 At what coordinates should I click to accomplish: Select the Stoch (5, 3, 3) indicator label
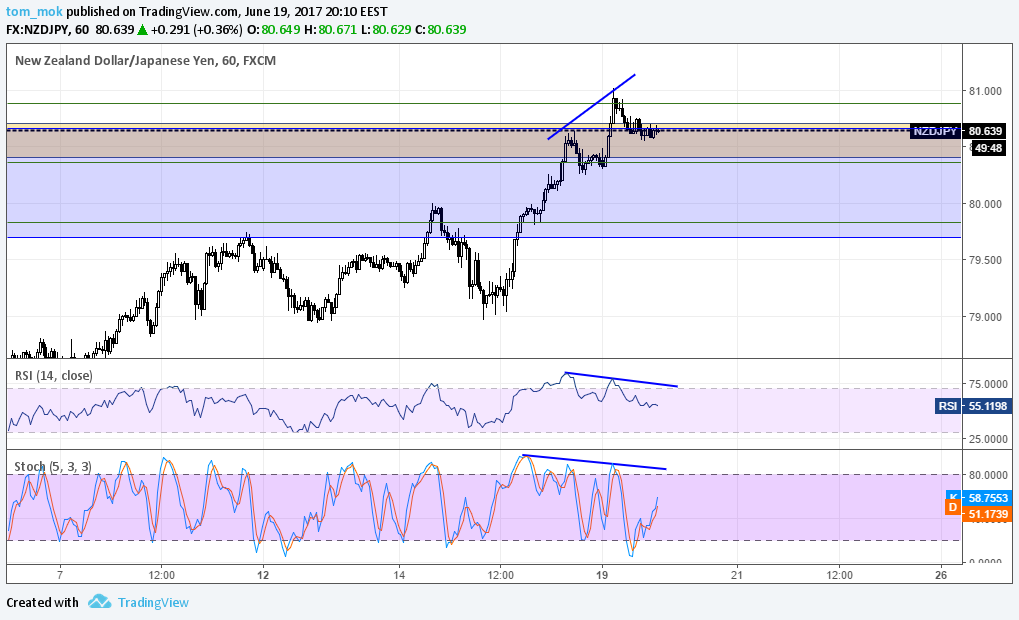(53, 467)
